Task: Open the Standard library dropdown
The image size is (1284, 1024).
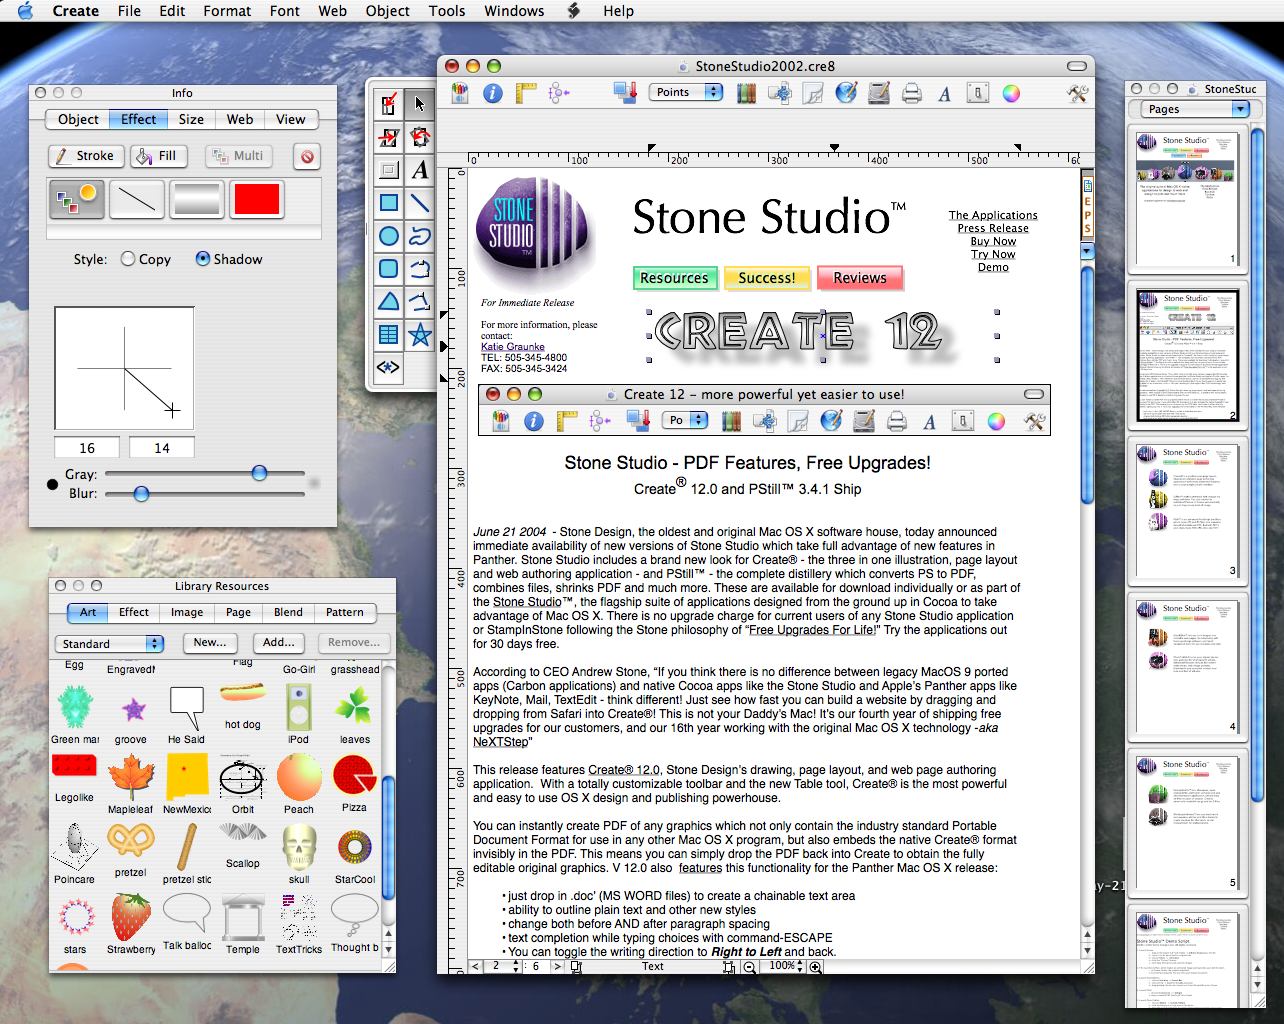Action: [109, 644]
